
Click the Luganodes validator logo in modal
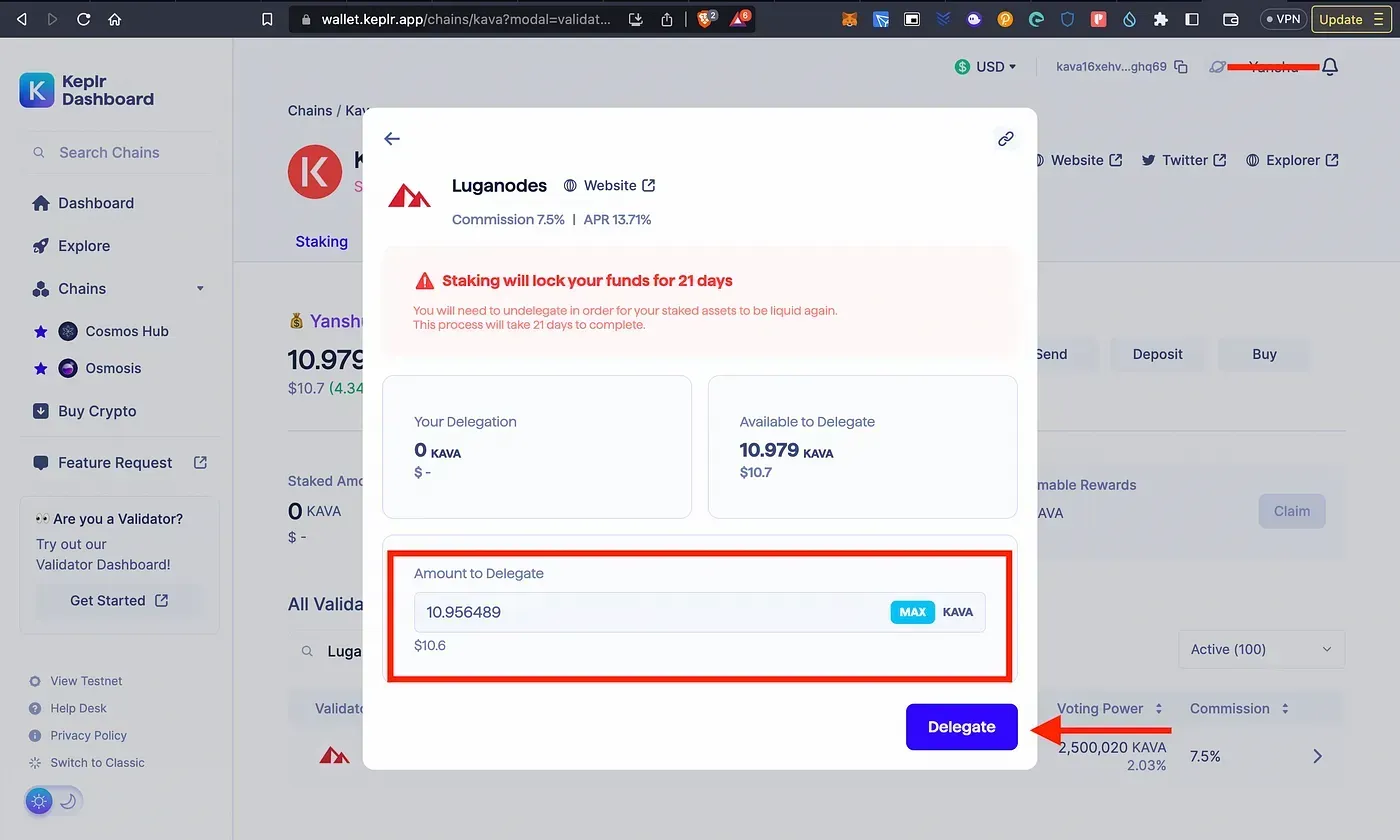click(410, 196)
